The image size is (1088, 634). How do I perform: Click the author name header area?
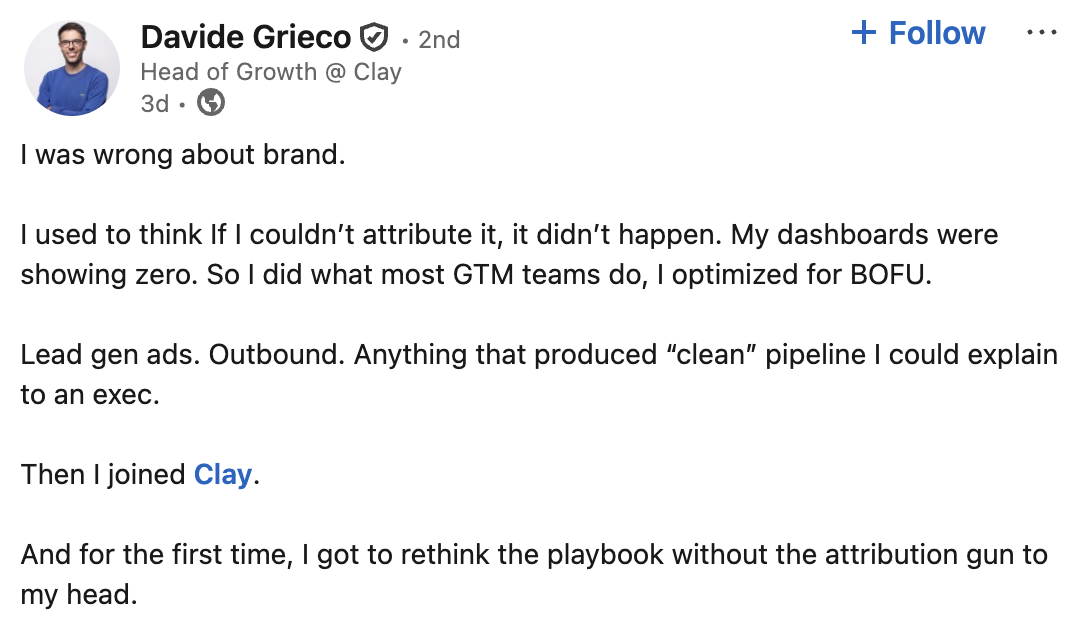246,36
